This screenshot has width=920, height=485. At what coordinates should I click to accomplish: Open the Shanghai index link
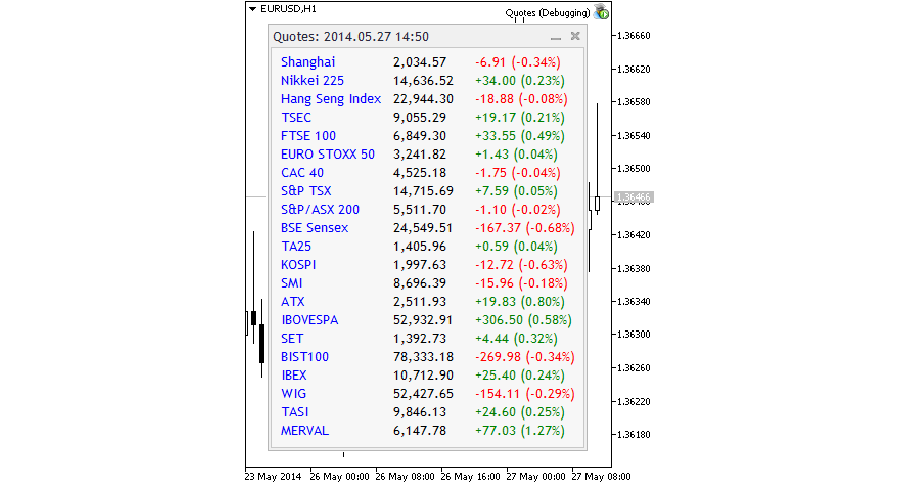(308, 62)
